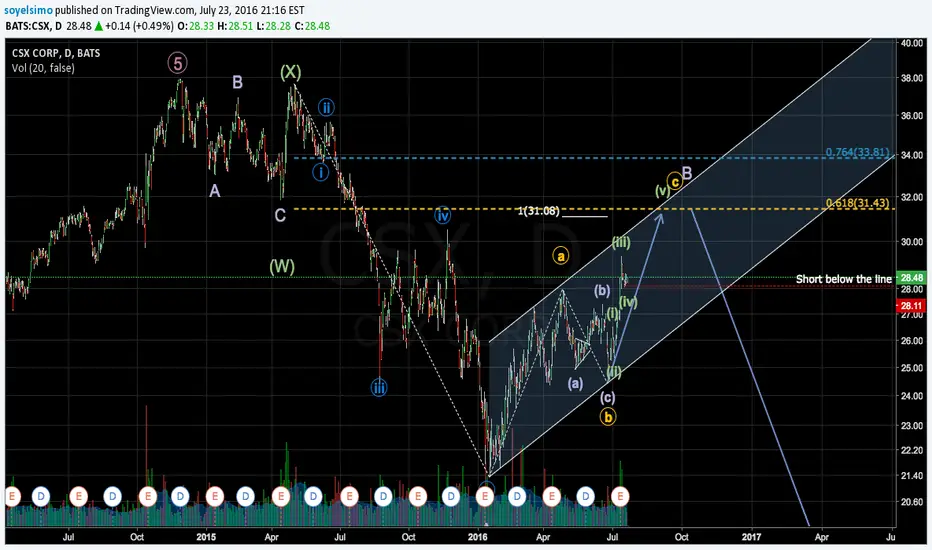Image resolution: width=932 pixels, height=550 pixels.
Task: Click the 2016 time axis label
Action: point(477,537)
